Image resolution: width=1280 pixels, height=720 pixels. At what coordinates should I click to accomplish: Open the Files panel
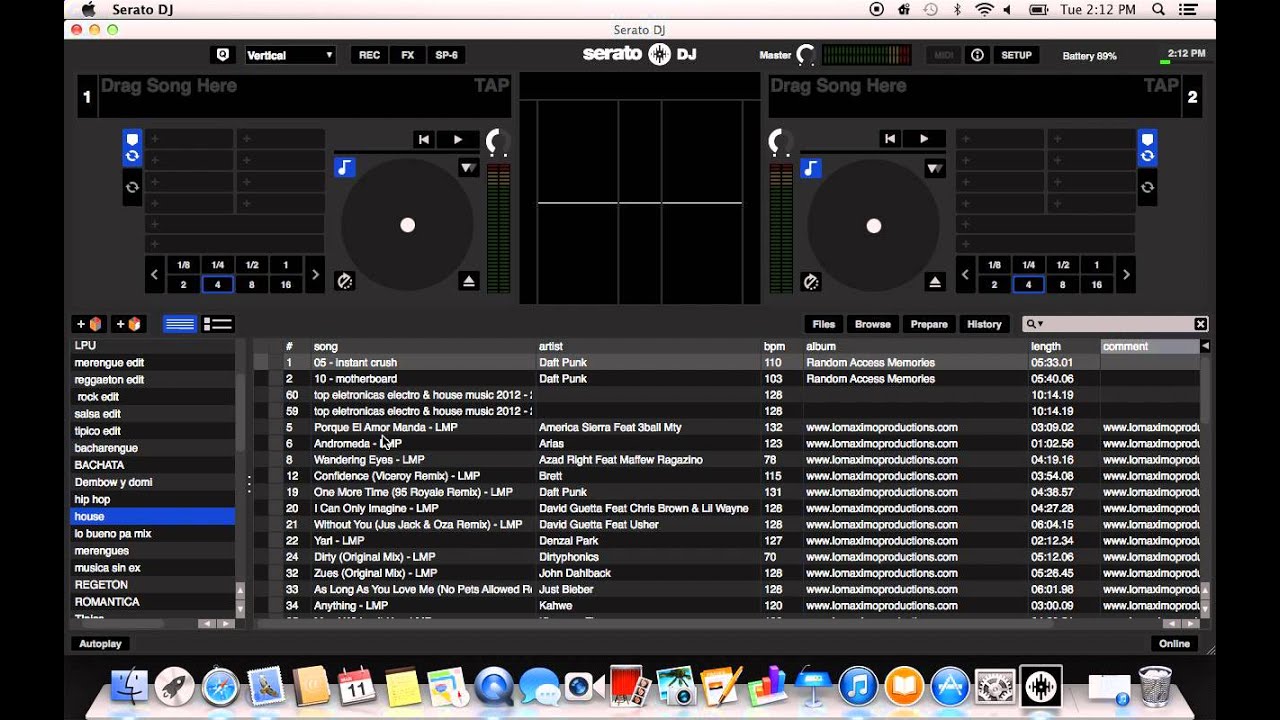824,324
